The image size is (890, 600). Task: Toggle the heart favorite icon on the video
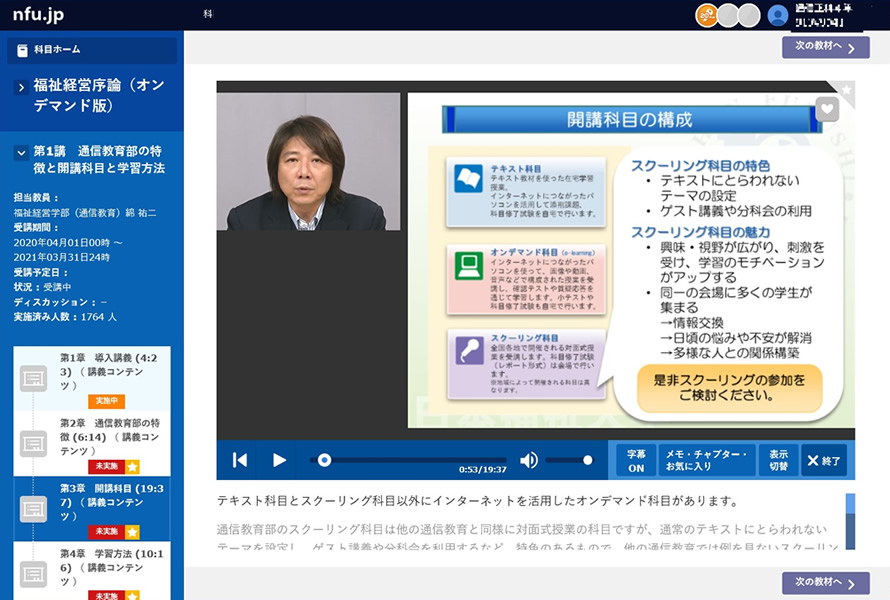[827, 109]
